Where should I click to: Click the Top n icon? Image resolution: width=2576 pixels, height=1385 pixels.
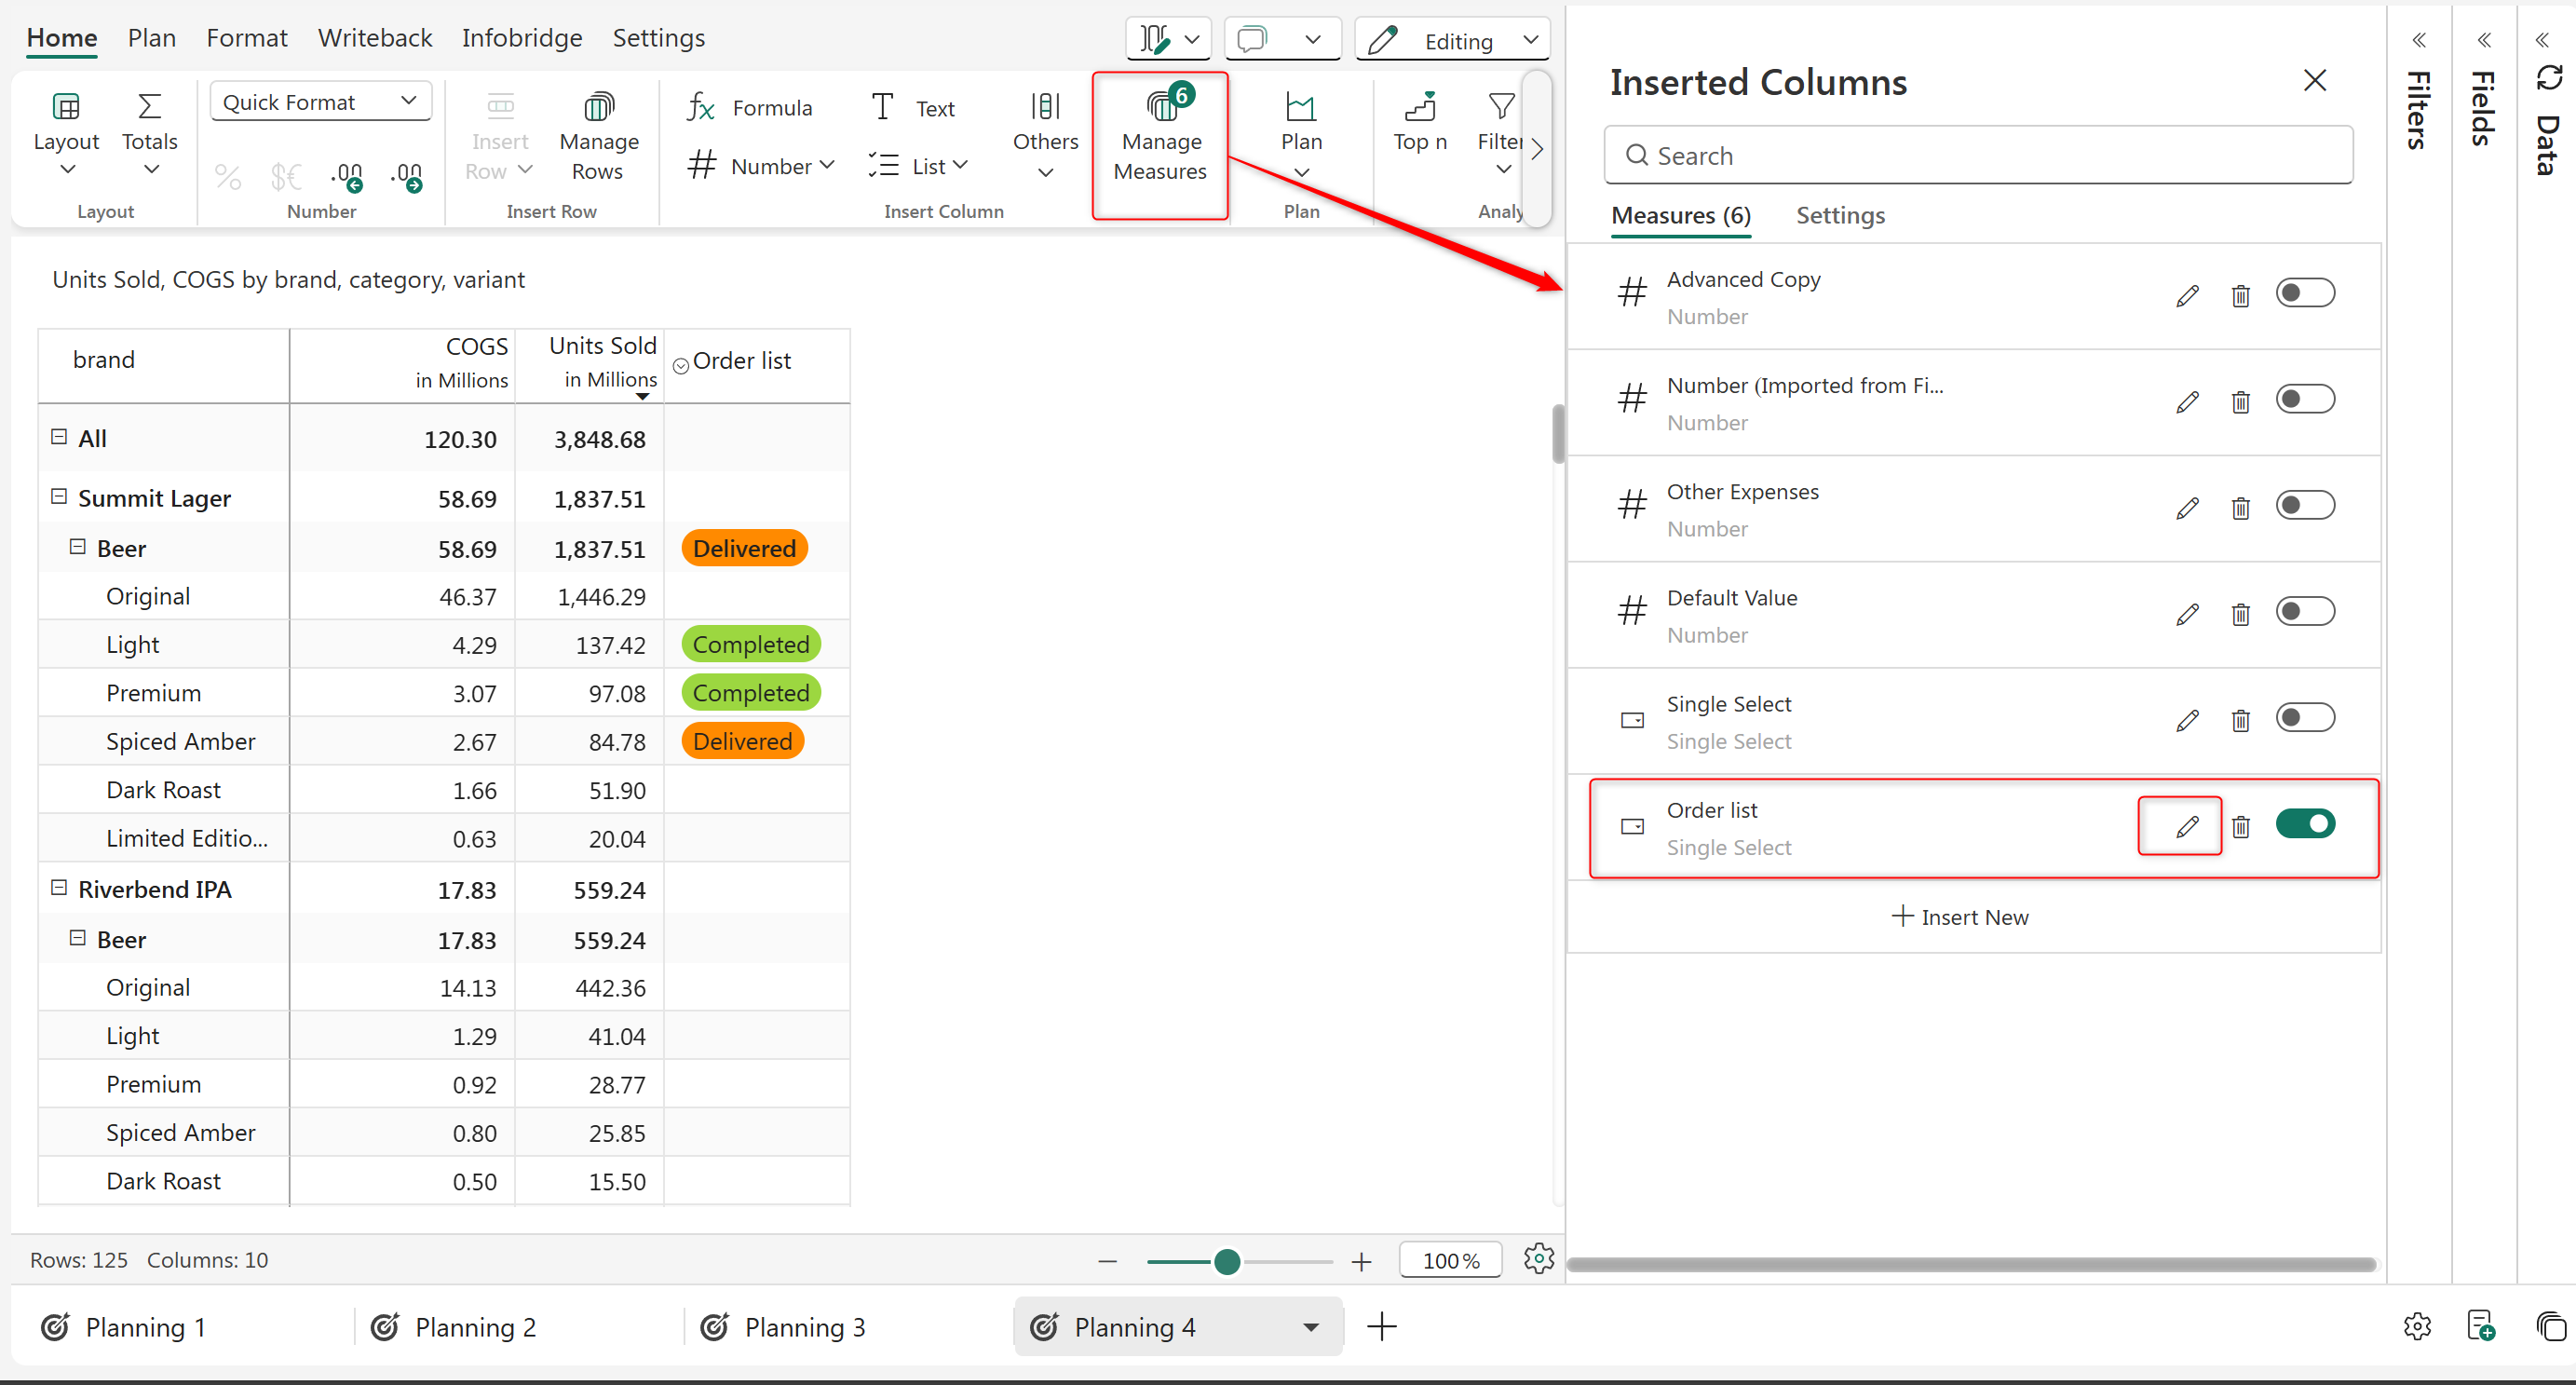pyautogui.click(x=1419, y=107)
